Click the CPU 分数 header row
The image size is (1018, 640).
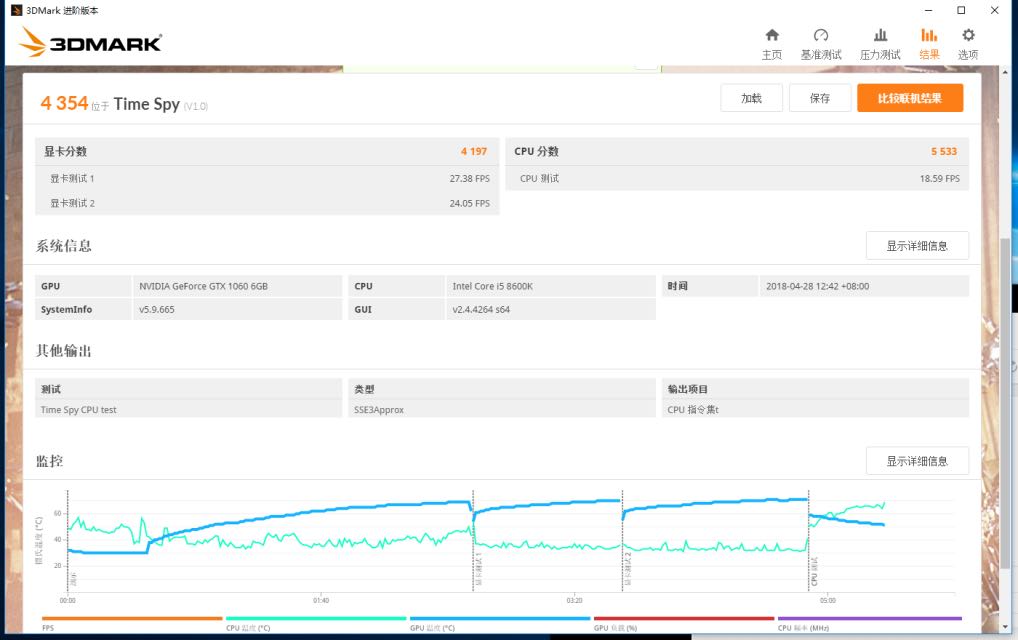(x=737, y=151)
